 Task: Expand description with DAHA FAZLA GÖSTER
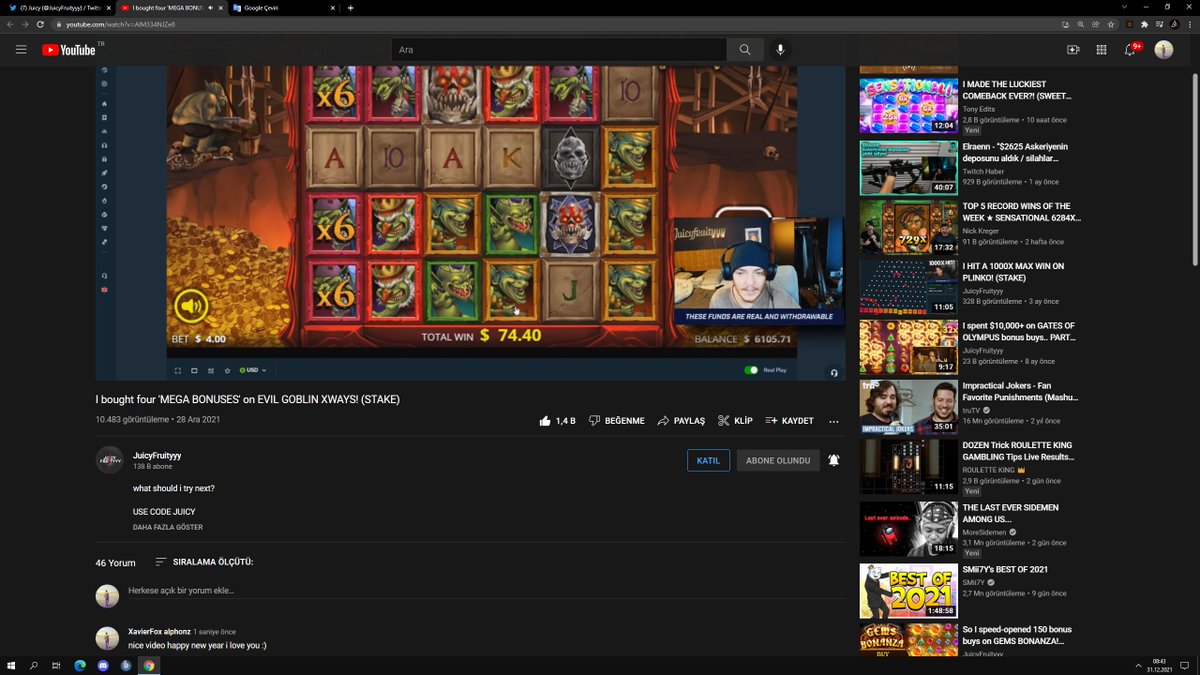coord(168,527)
